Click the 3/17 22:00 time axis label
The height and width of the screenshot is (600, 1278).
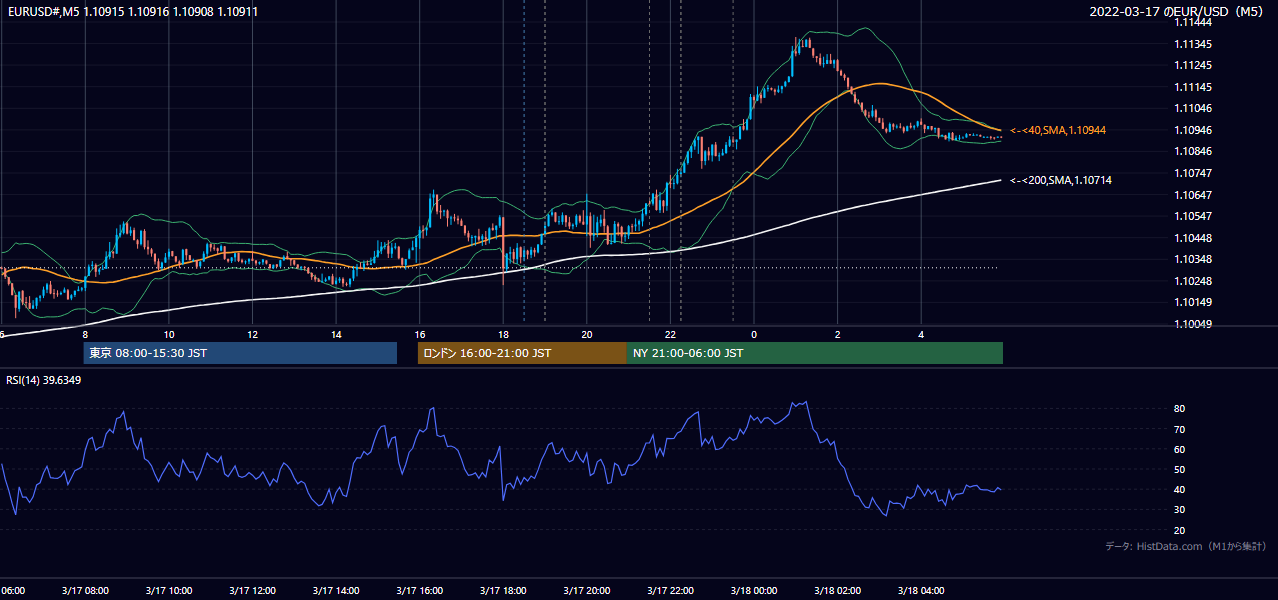670,590
